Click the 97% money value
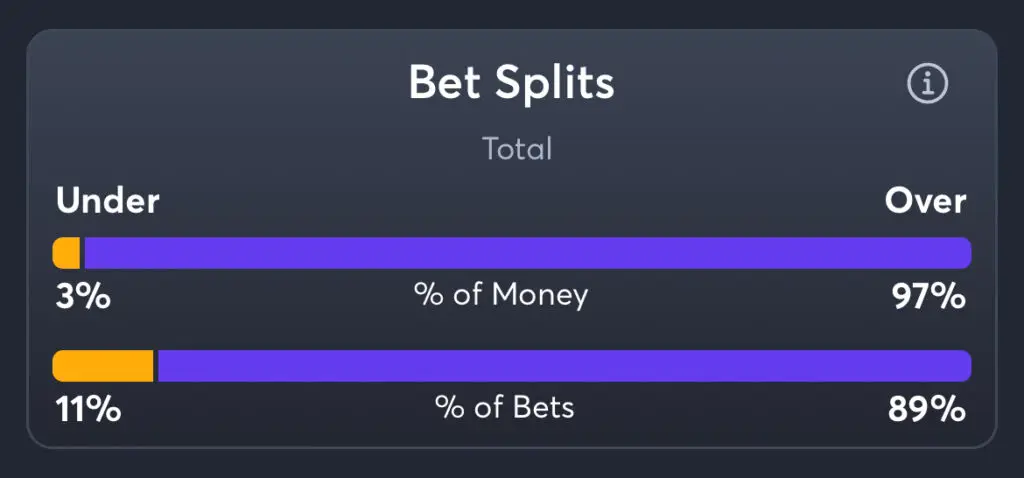Screen dimensions: 1024x478 pyautogui.click(x=929, y=297)
